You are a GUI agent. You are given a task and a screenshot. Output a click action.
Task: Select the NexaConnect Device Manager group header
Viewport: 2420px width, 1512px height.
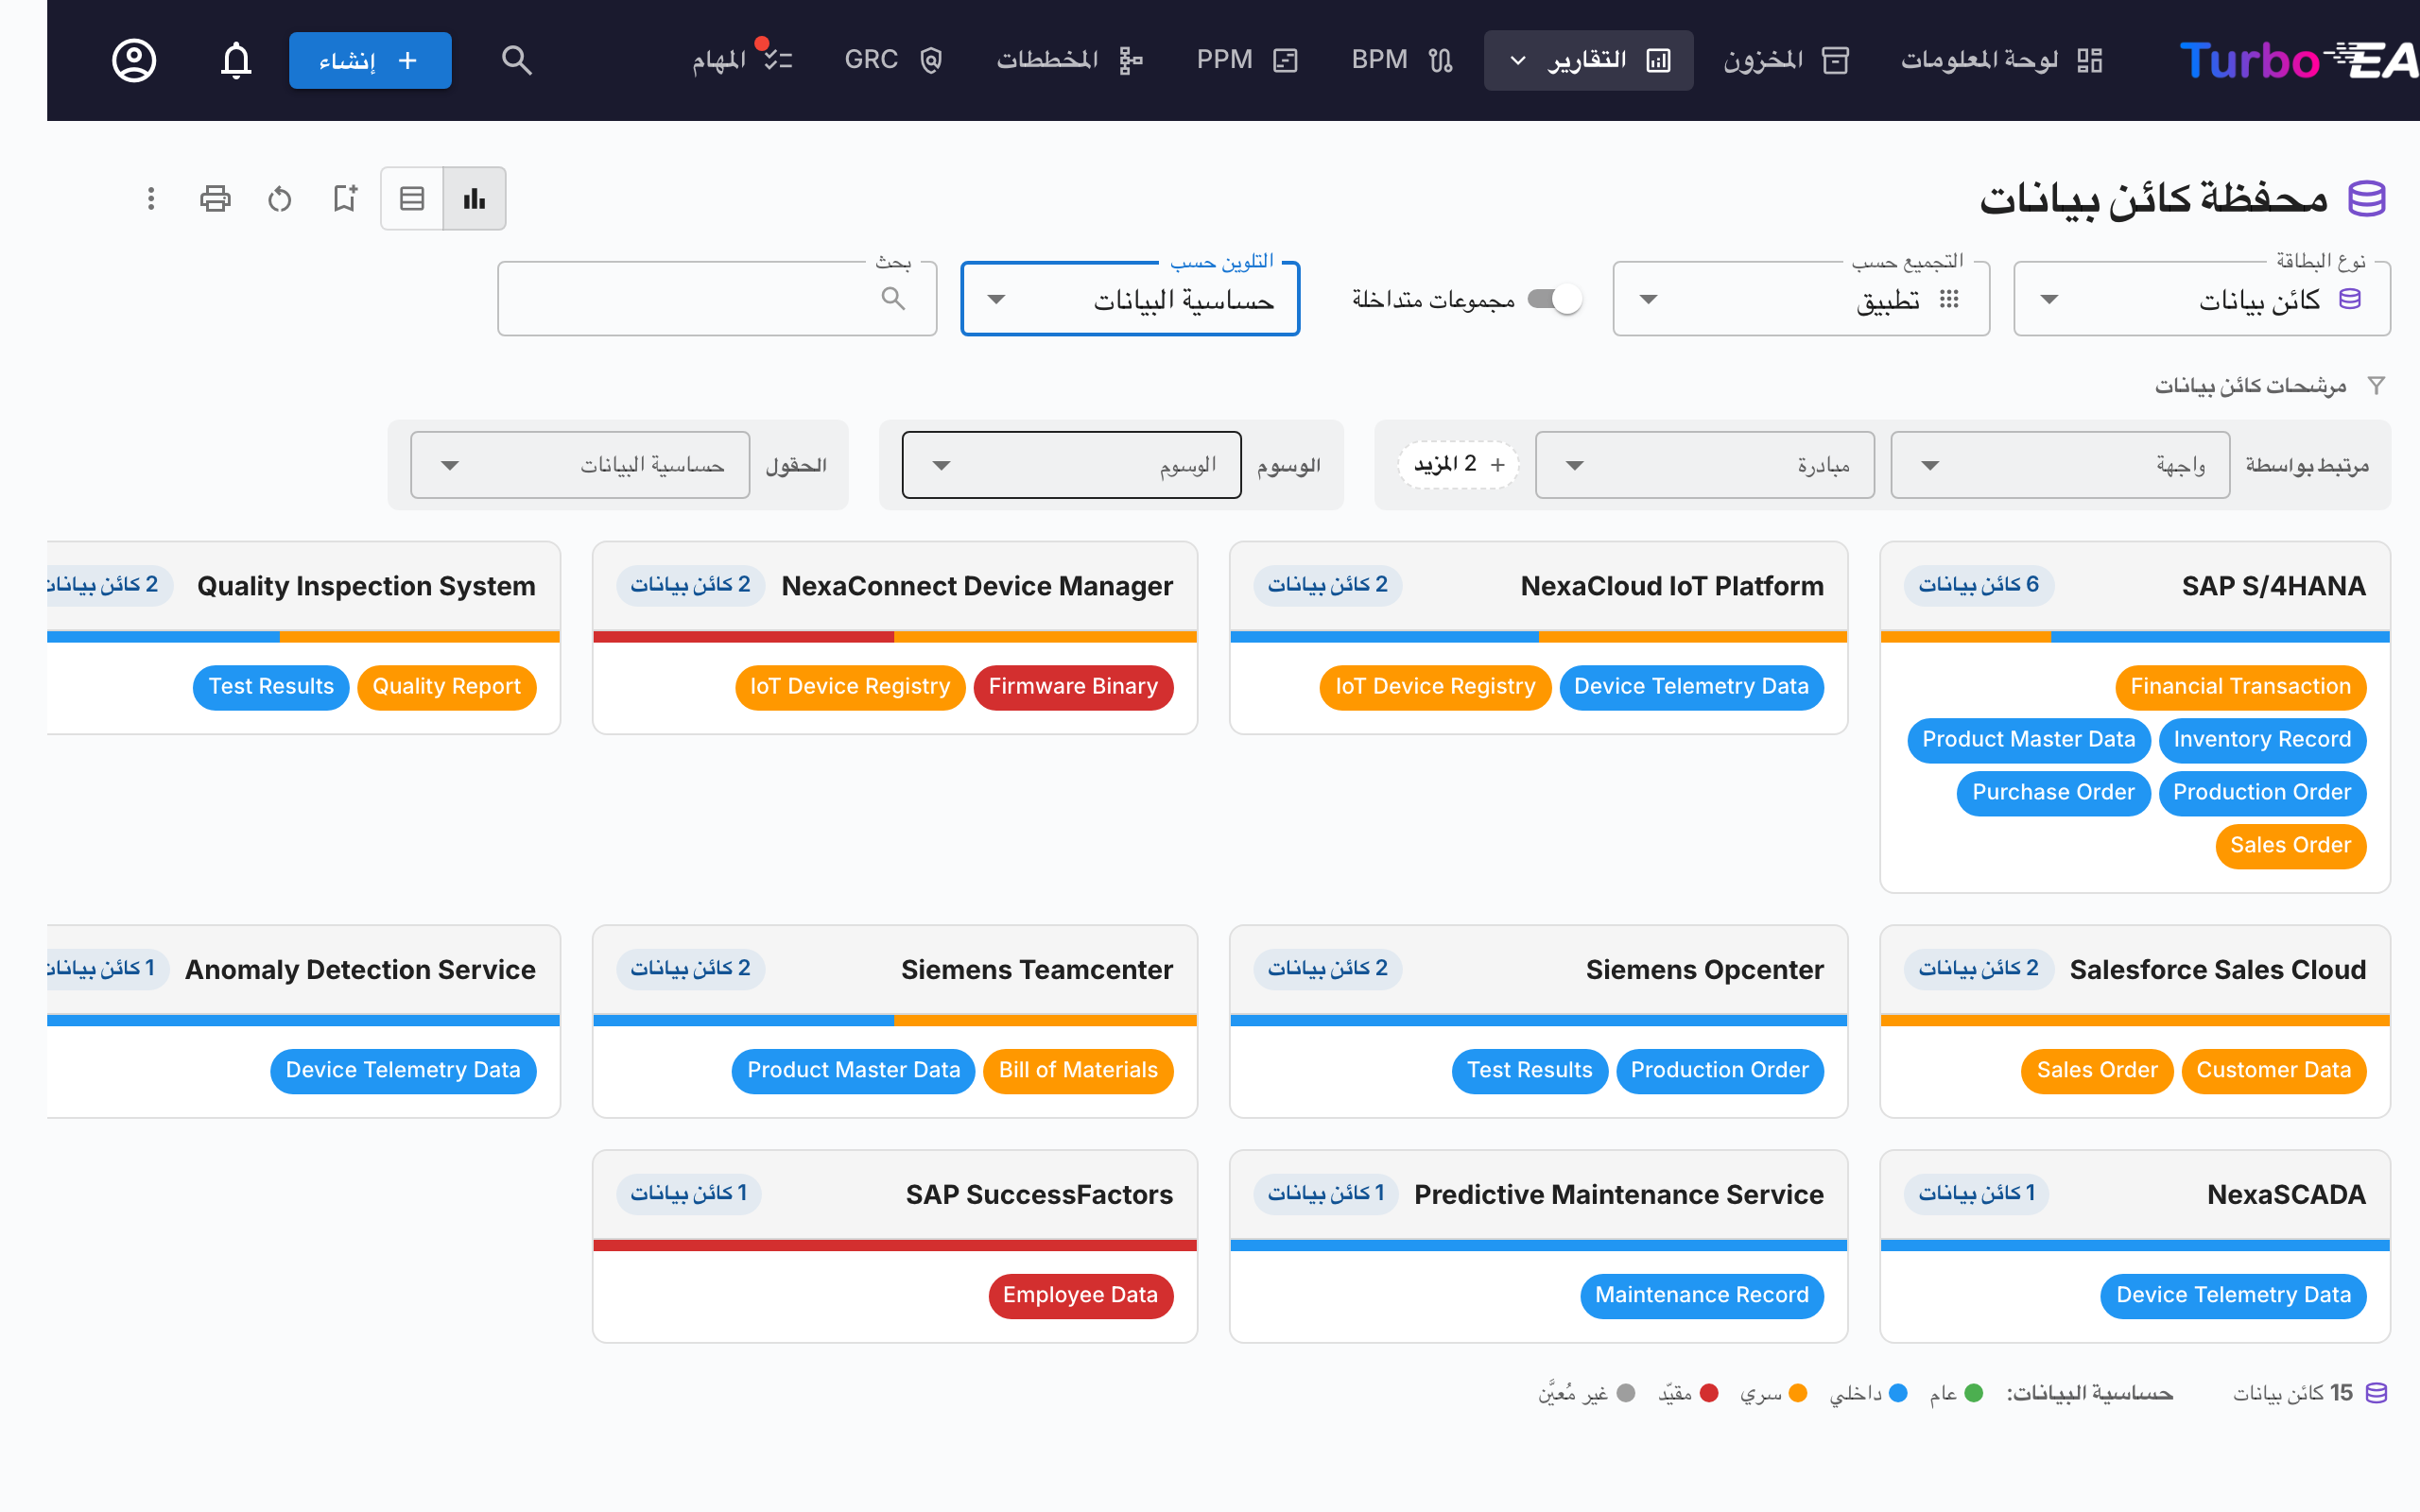click(x=895, y=586)
